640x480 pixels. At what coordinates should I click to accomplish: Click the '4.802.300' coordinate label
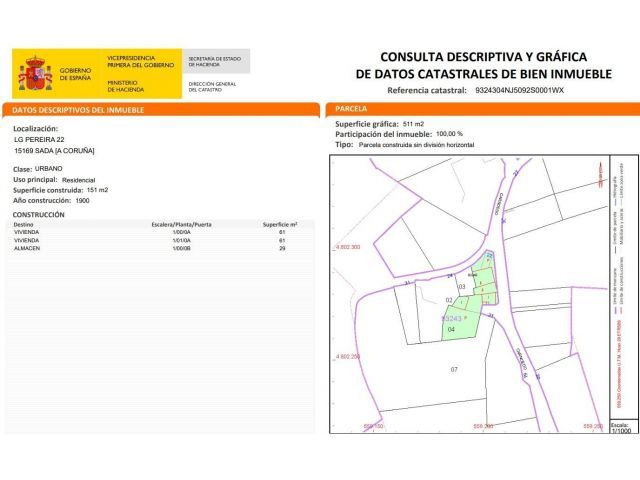coord(347,247)
